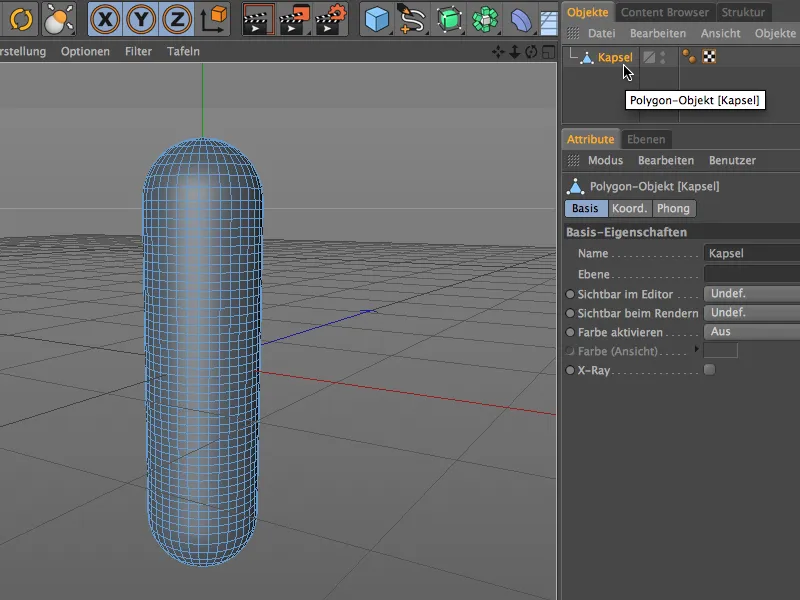The height and width of the screenshot is (600, 800).
Task: Switch to the Struktur tab
Action: point(743,12)
